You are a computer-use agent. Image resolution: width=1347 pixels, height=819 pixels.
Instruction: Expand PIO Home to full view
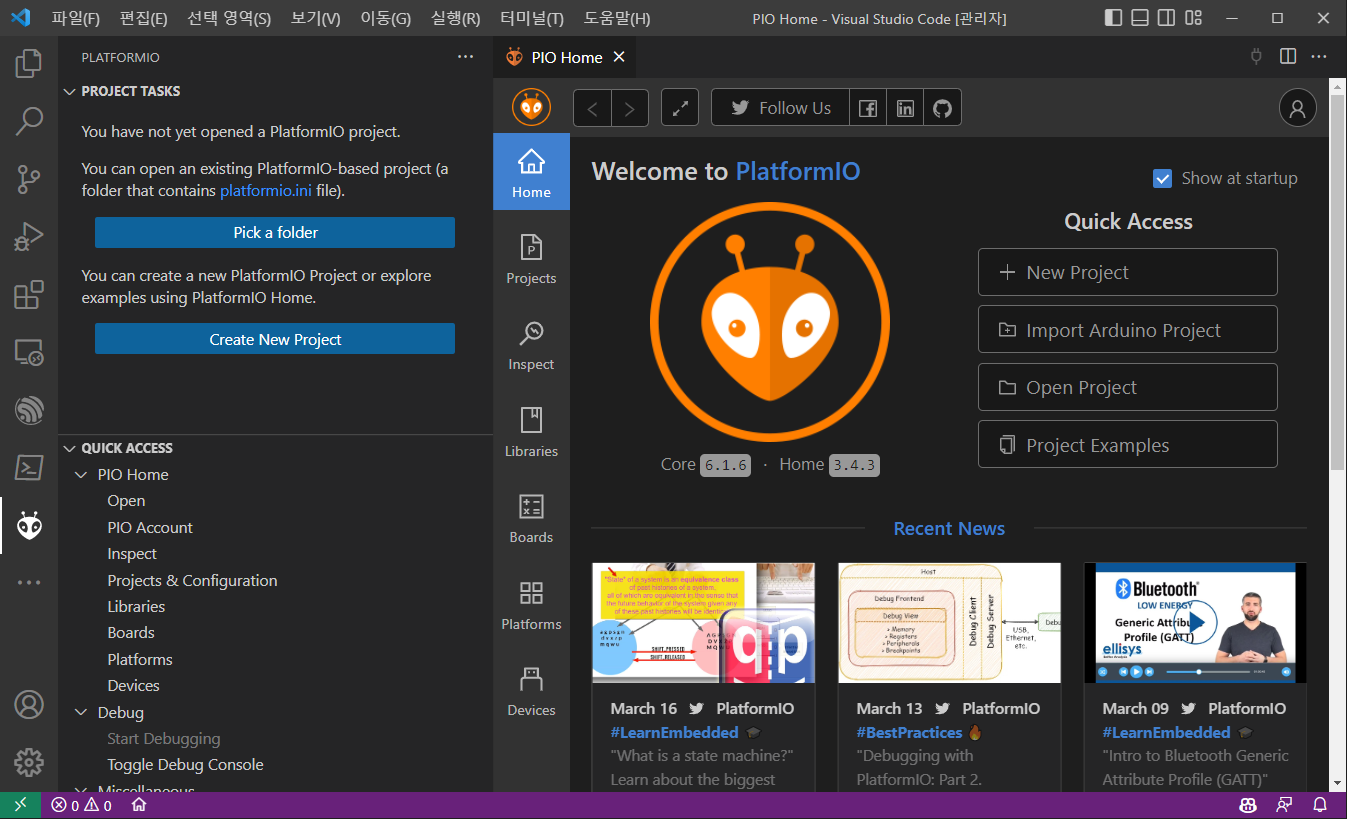[680, 108]
